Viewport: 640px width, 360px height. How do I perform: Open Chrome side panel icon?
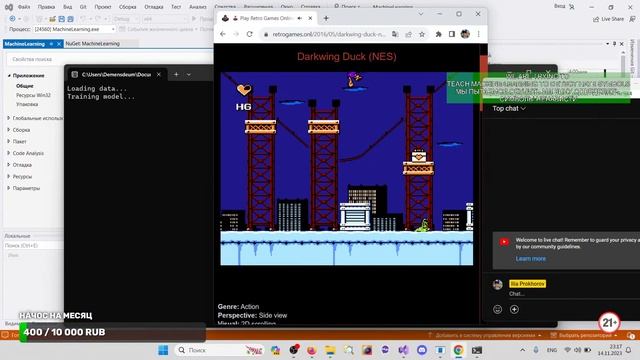(x=452, y=34)
